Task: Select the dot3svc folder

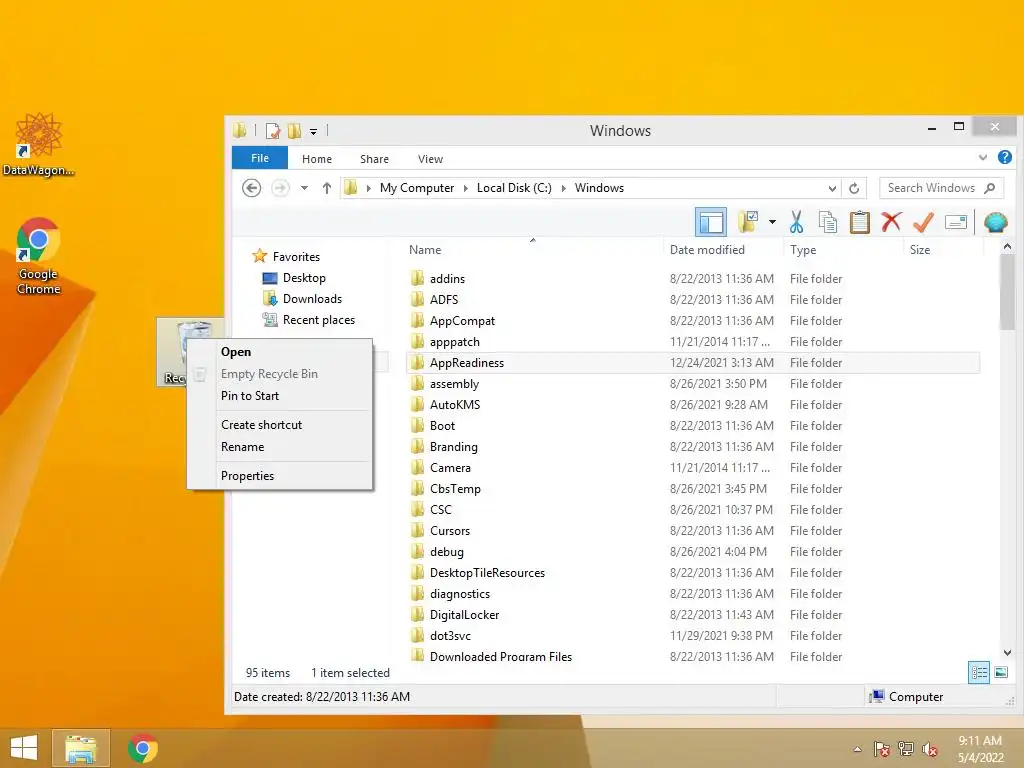Action: (692, 635)
